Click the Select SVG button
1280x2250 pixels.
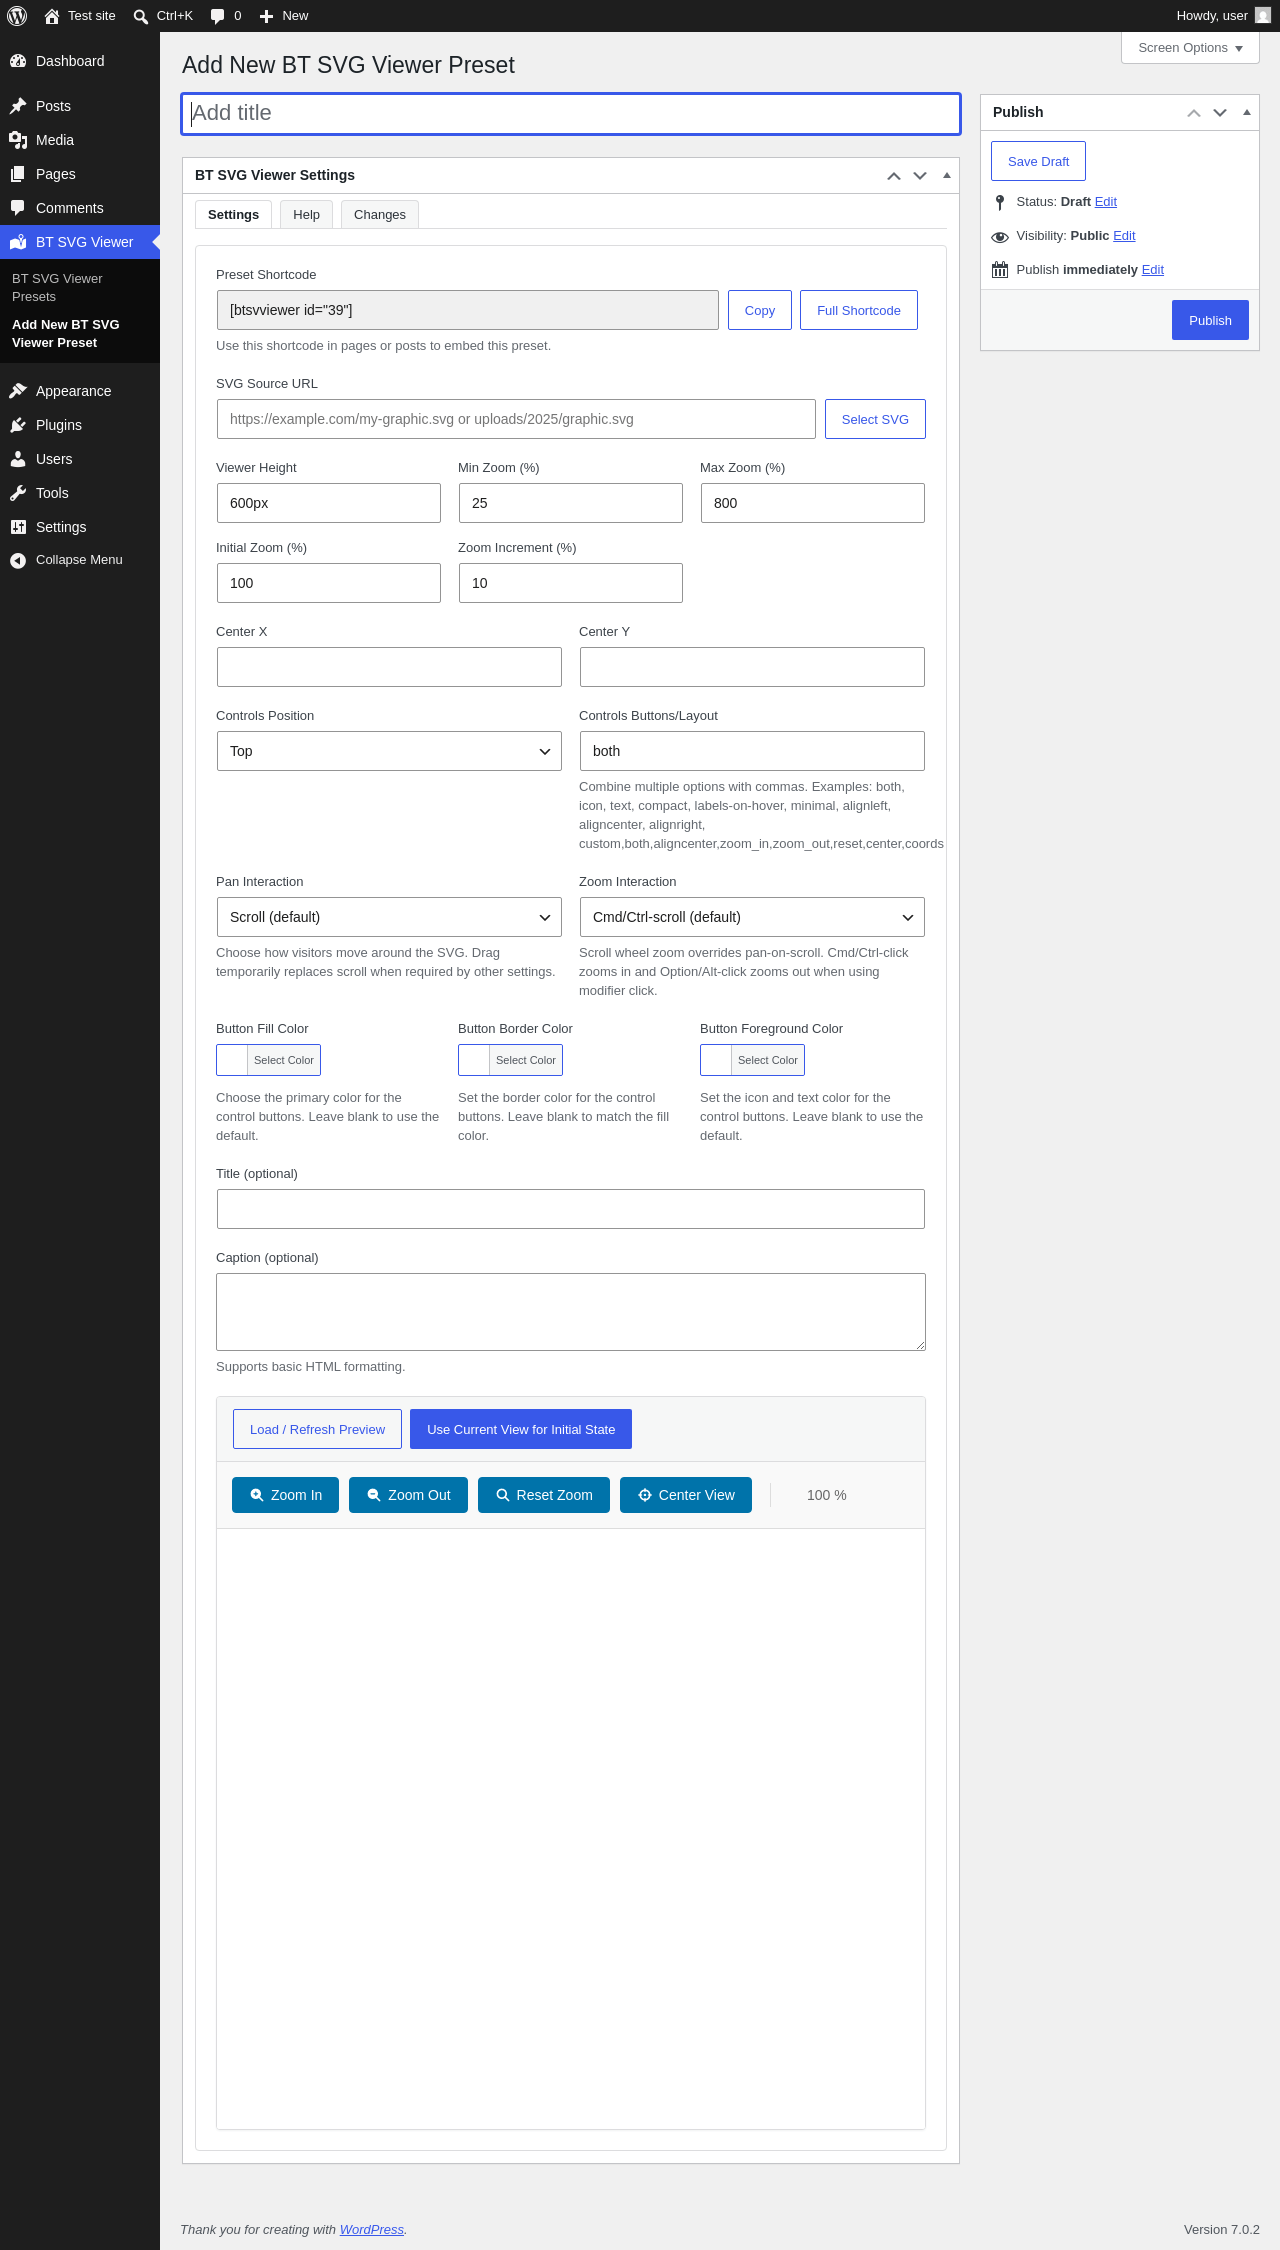pyautogui.click(x=875, y=419)
